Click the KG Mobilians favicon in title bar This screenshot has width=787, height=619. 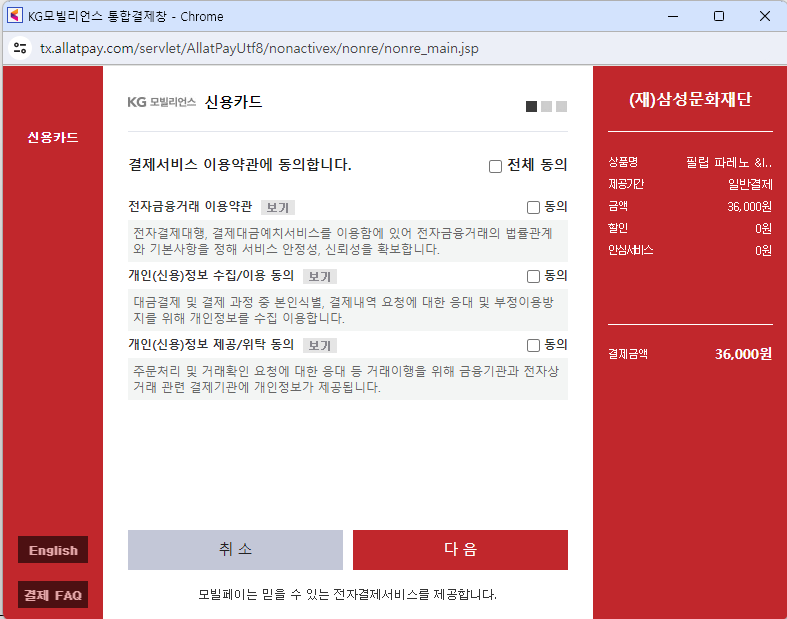click(15, 16)
